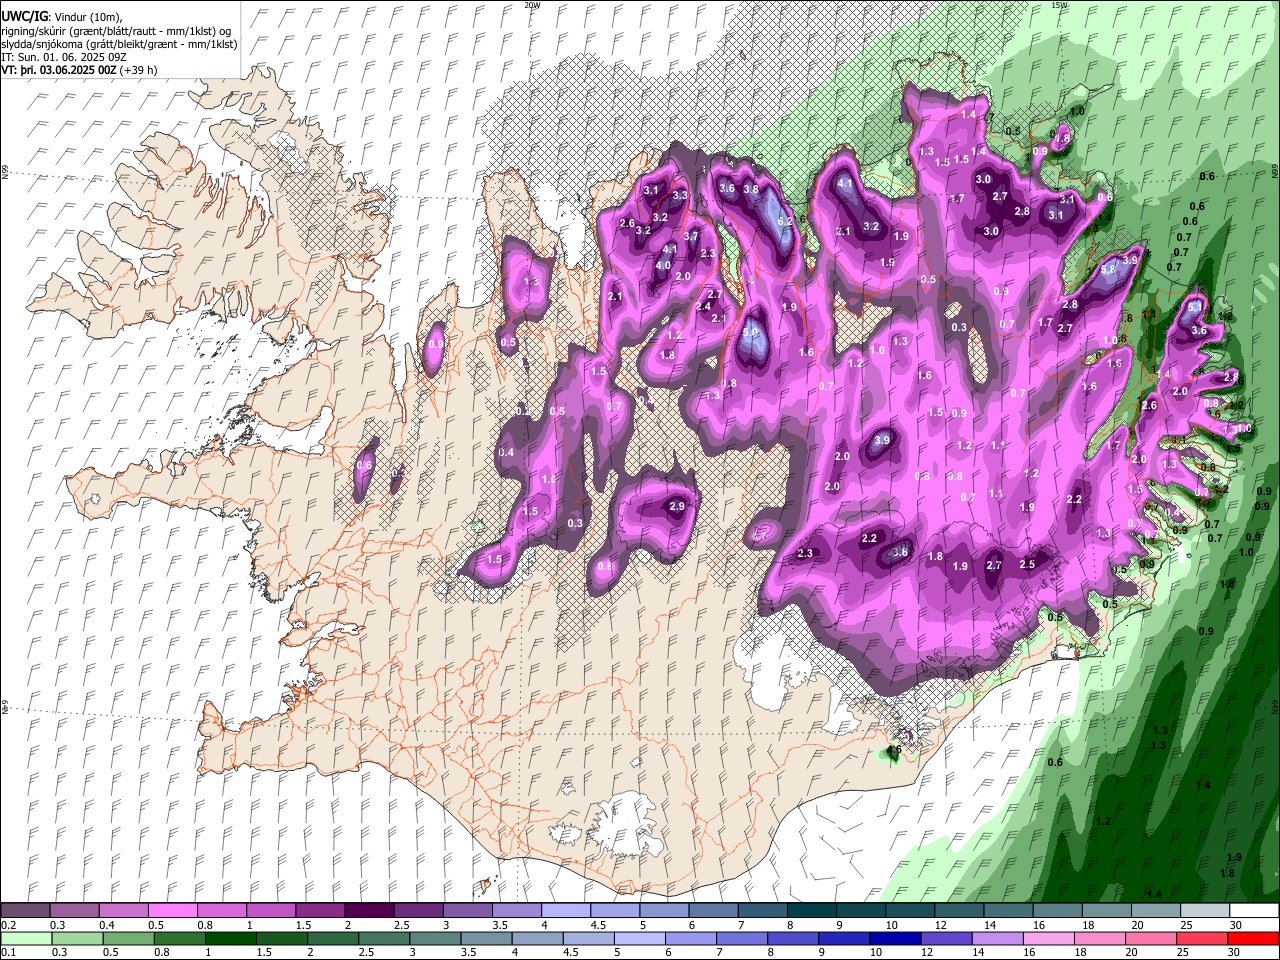Image resolution: width=1280 pixels, height=960 pixels.
Task: Click the 7 swatch in the bottom rain legend row
Action: pos(742,939)
